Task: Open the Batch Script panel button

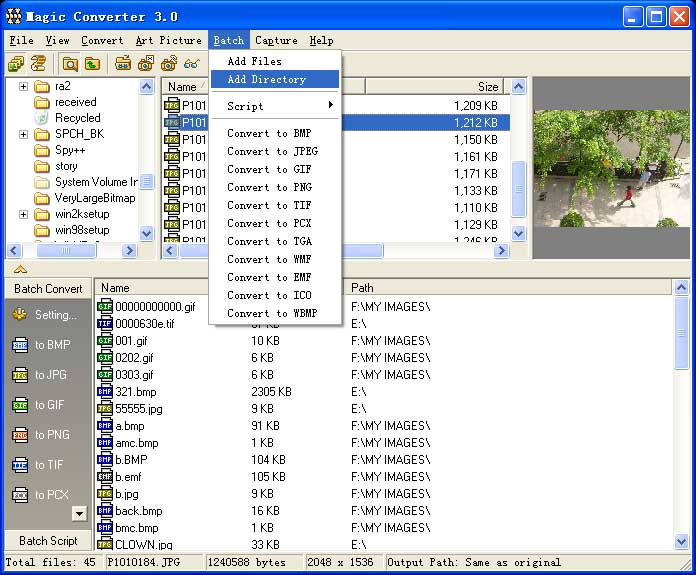Action: click(48, 541)
